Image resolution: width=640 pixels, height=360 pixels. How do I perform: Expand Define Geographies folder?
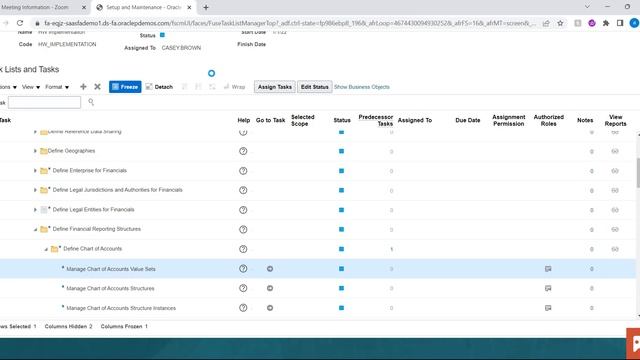[35, 151]
